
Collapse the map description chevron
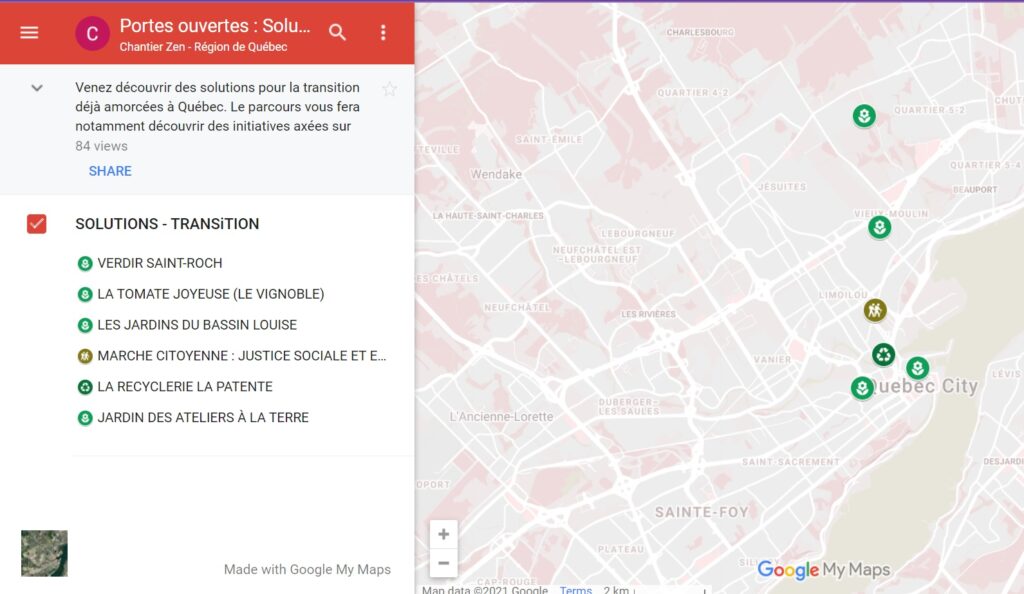pyautogui.click(x=37, y=87)
